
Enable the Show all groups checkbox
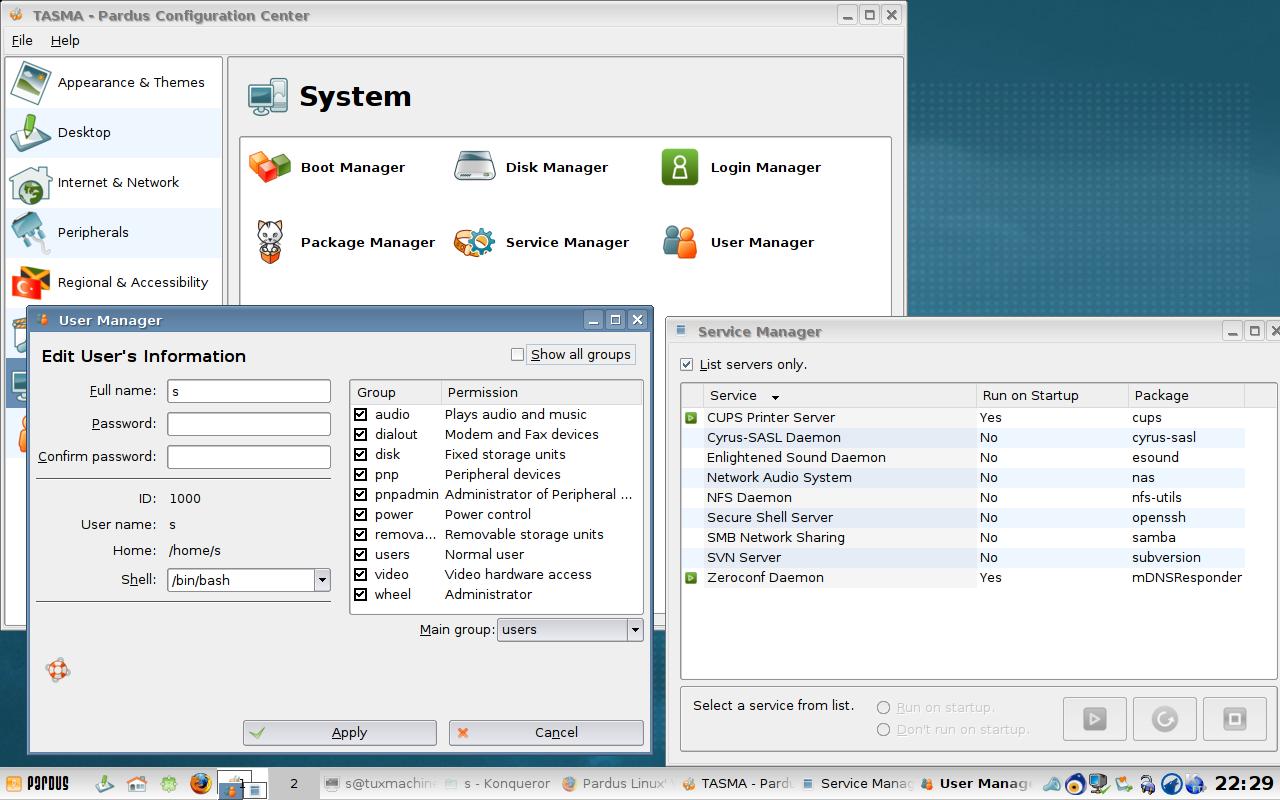pos(517,354)
